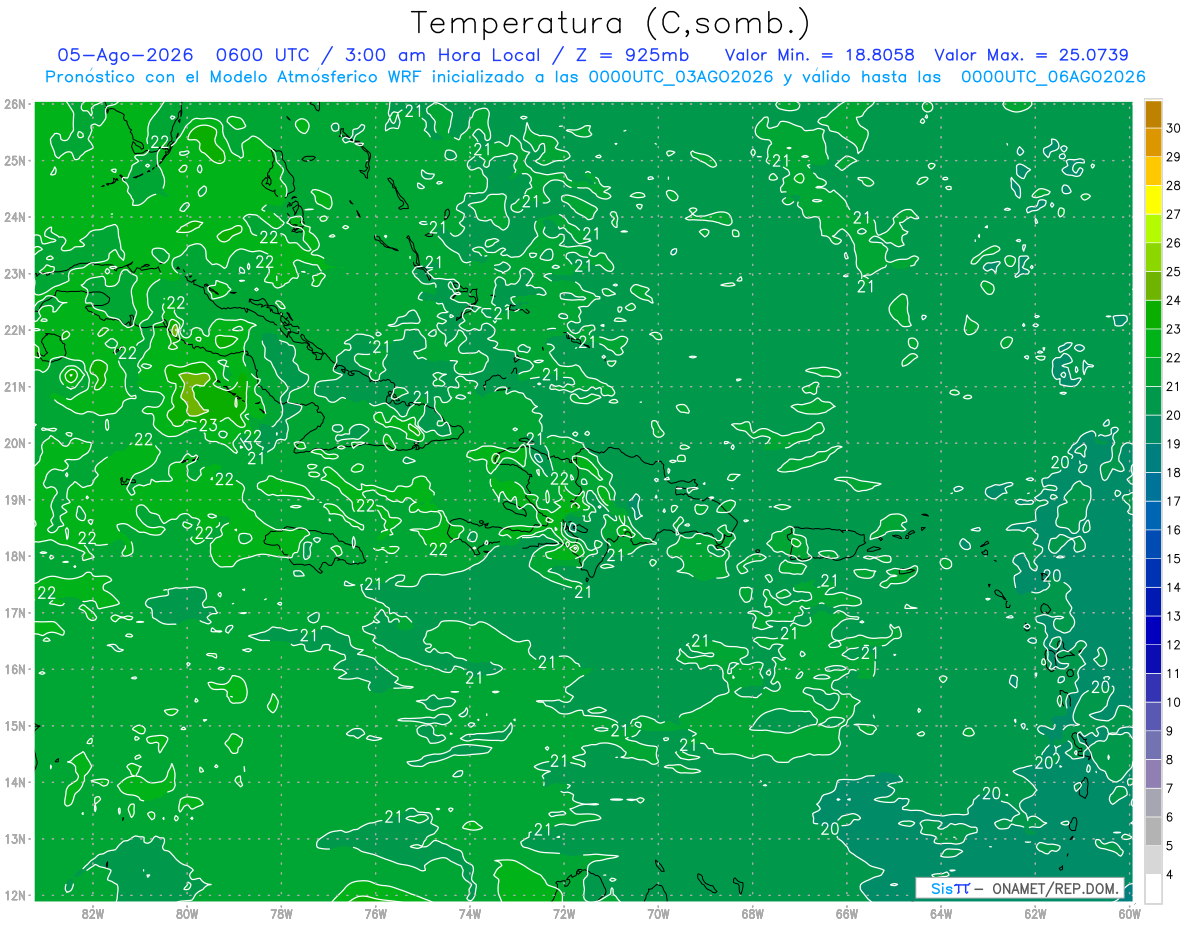Click the legend scale label "4"
This screenshot has height=927, width=1200.
point(1170,874)
